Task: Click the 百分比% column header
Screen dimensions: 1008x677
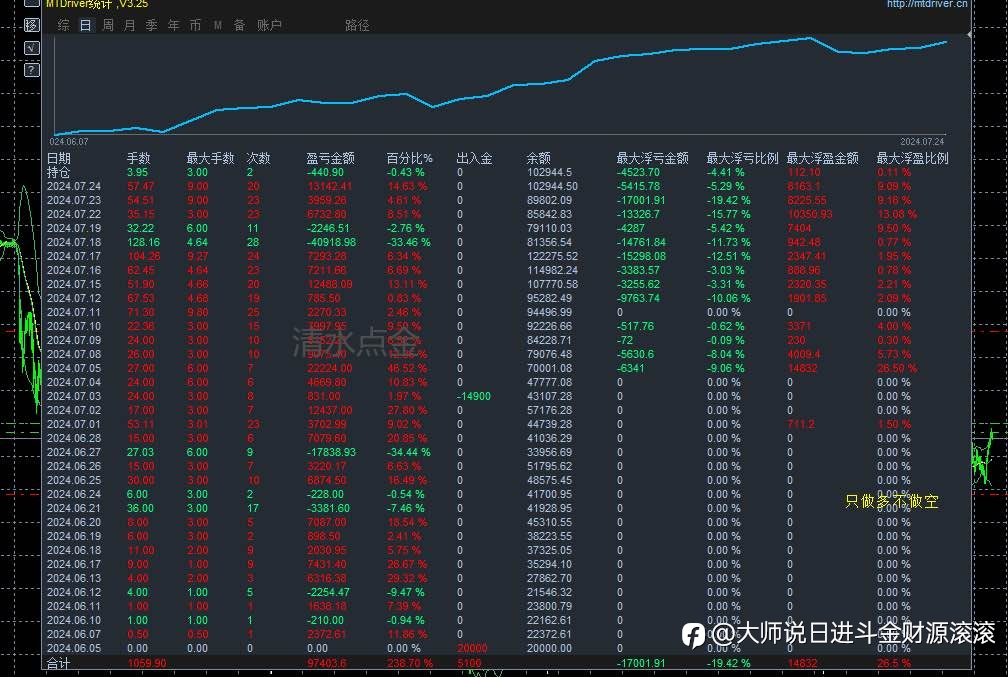Action: pos(410,158)
